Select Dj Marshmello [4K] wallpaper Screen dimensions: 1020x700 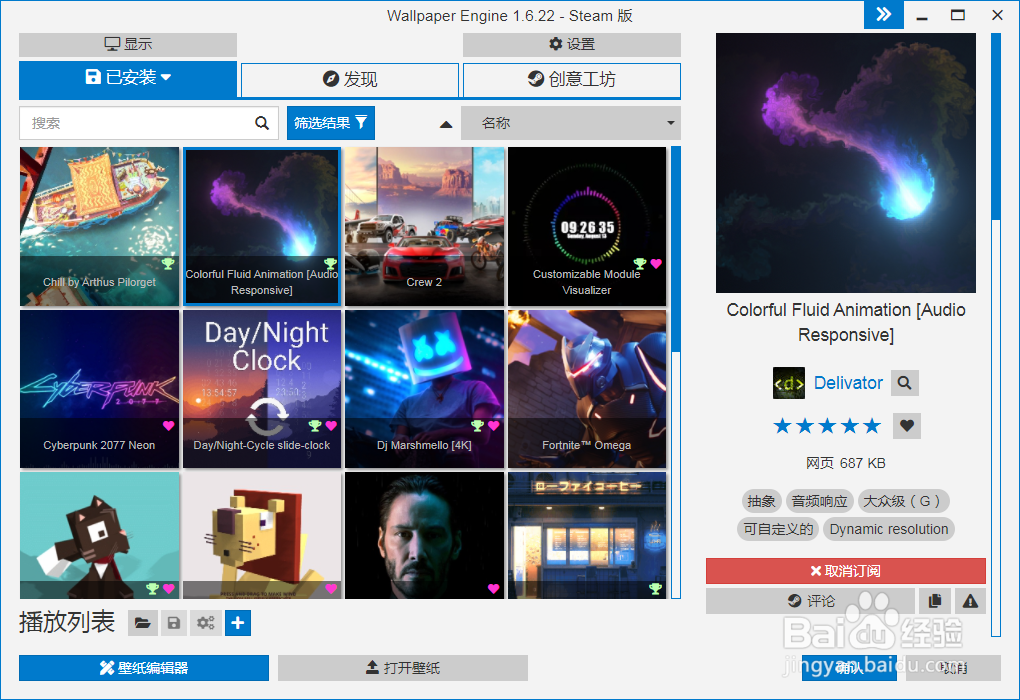(x=424, y=389)
